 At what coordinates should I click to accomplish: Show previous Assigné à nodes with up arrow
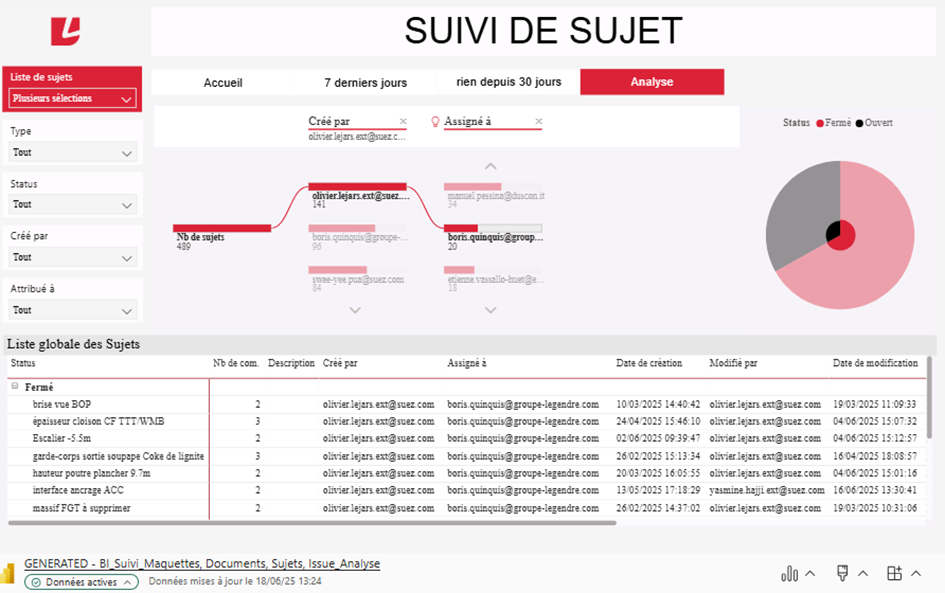pos(491,166)
